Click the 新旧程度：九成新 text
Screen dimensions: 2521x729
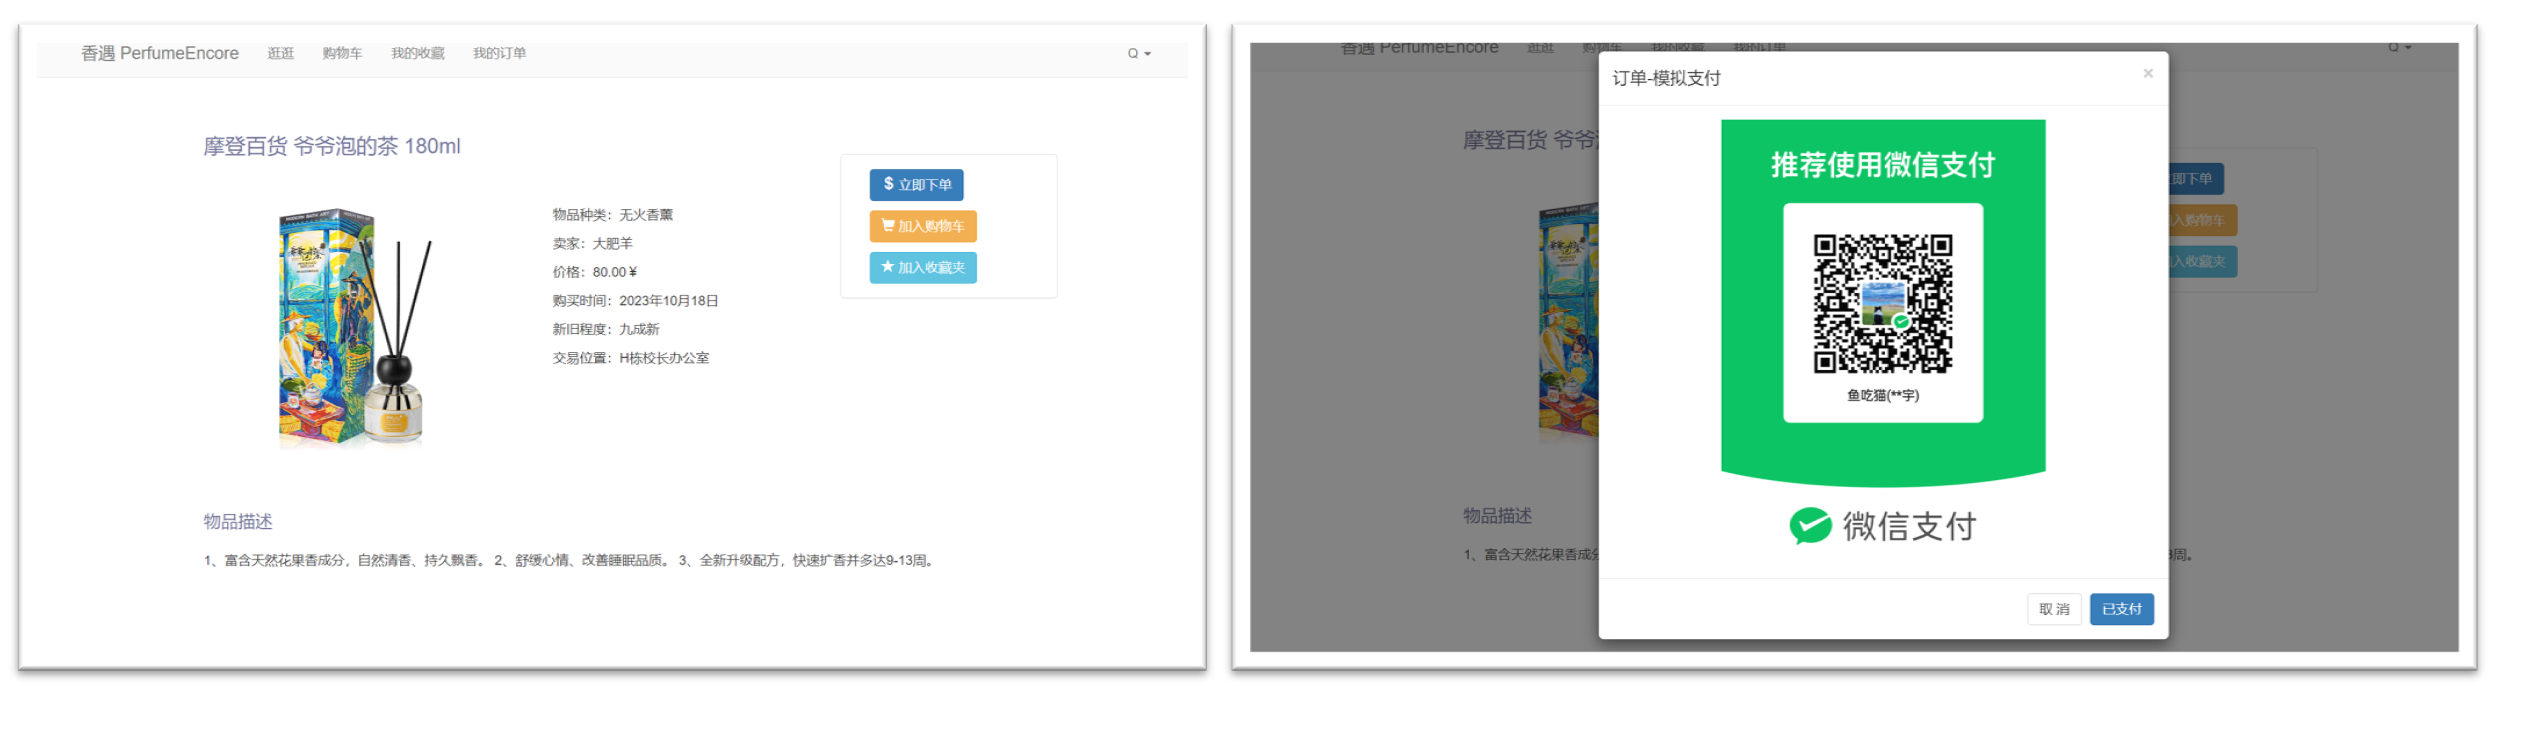pyautogui.click(x=606, y=329)
